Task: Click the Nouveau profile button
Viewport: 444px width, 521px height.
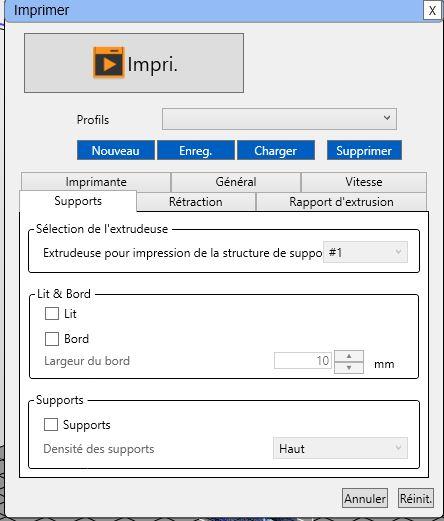Action: (116, 150)
